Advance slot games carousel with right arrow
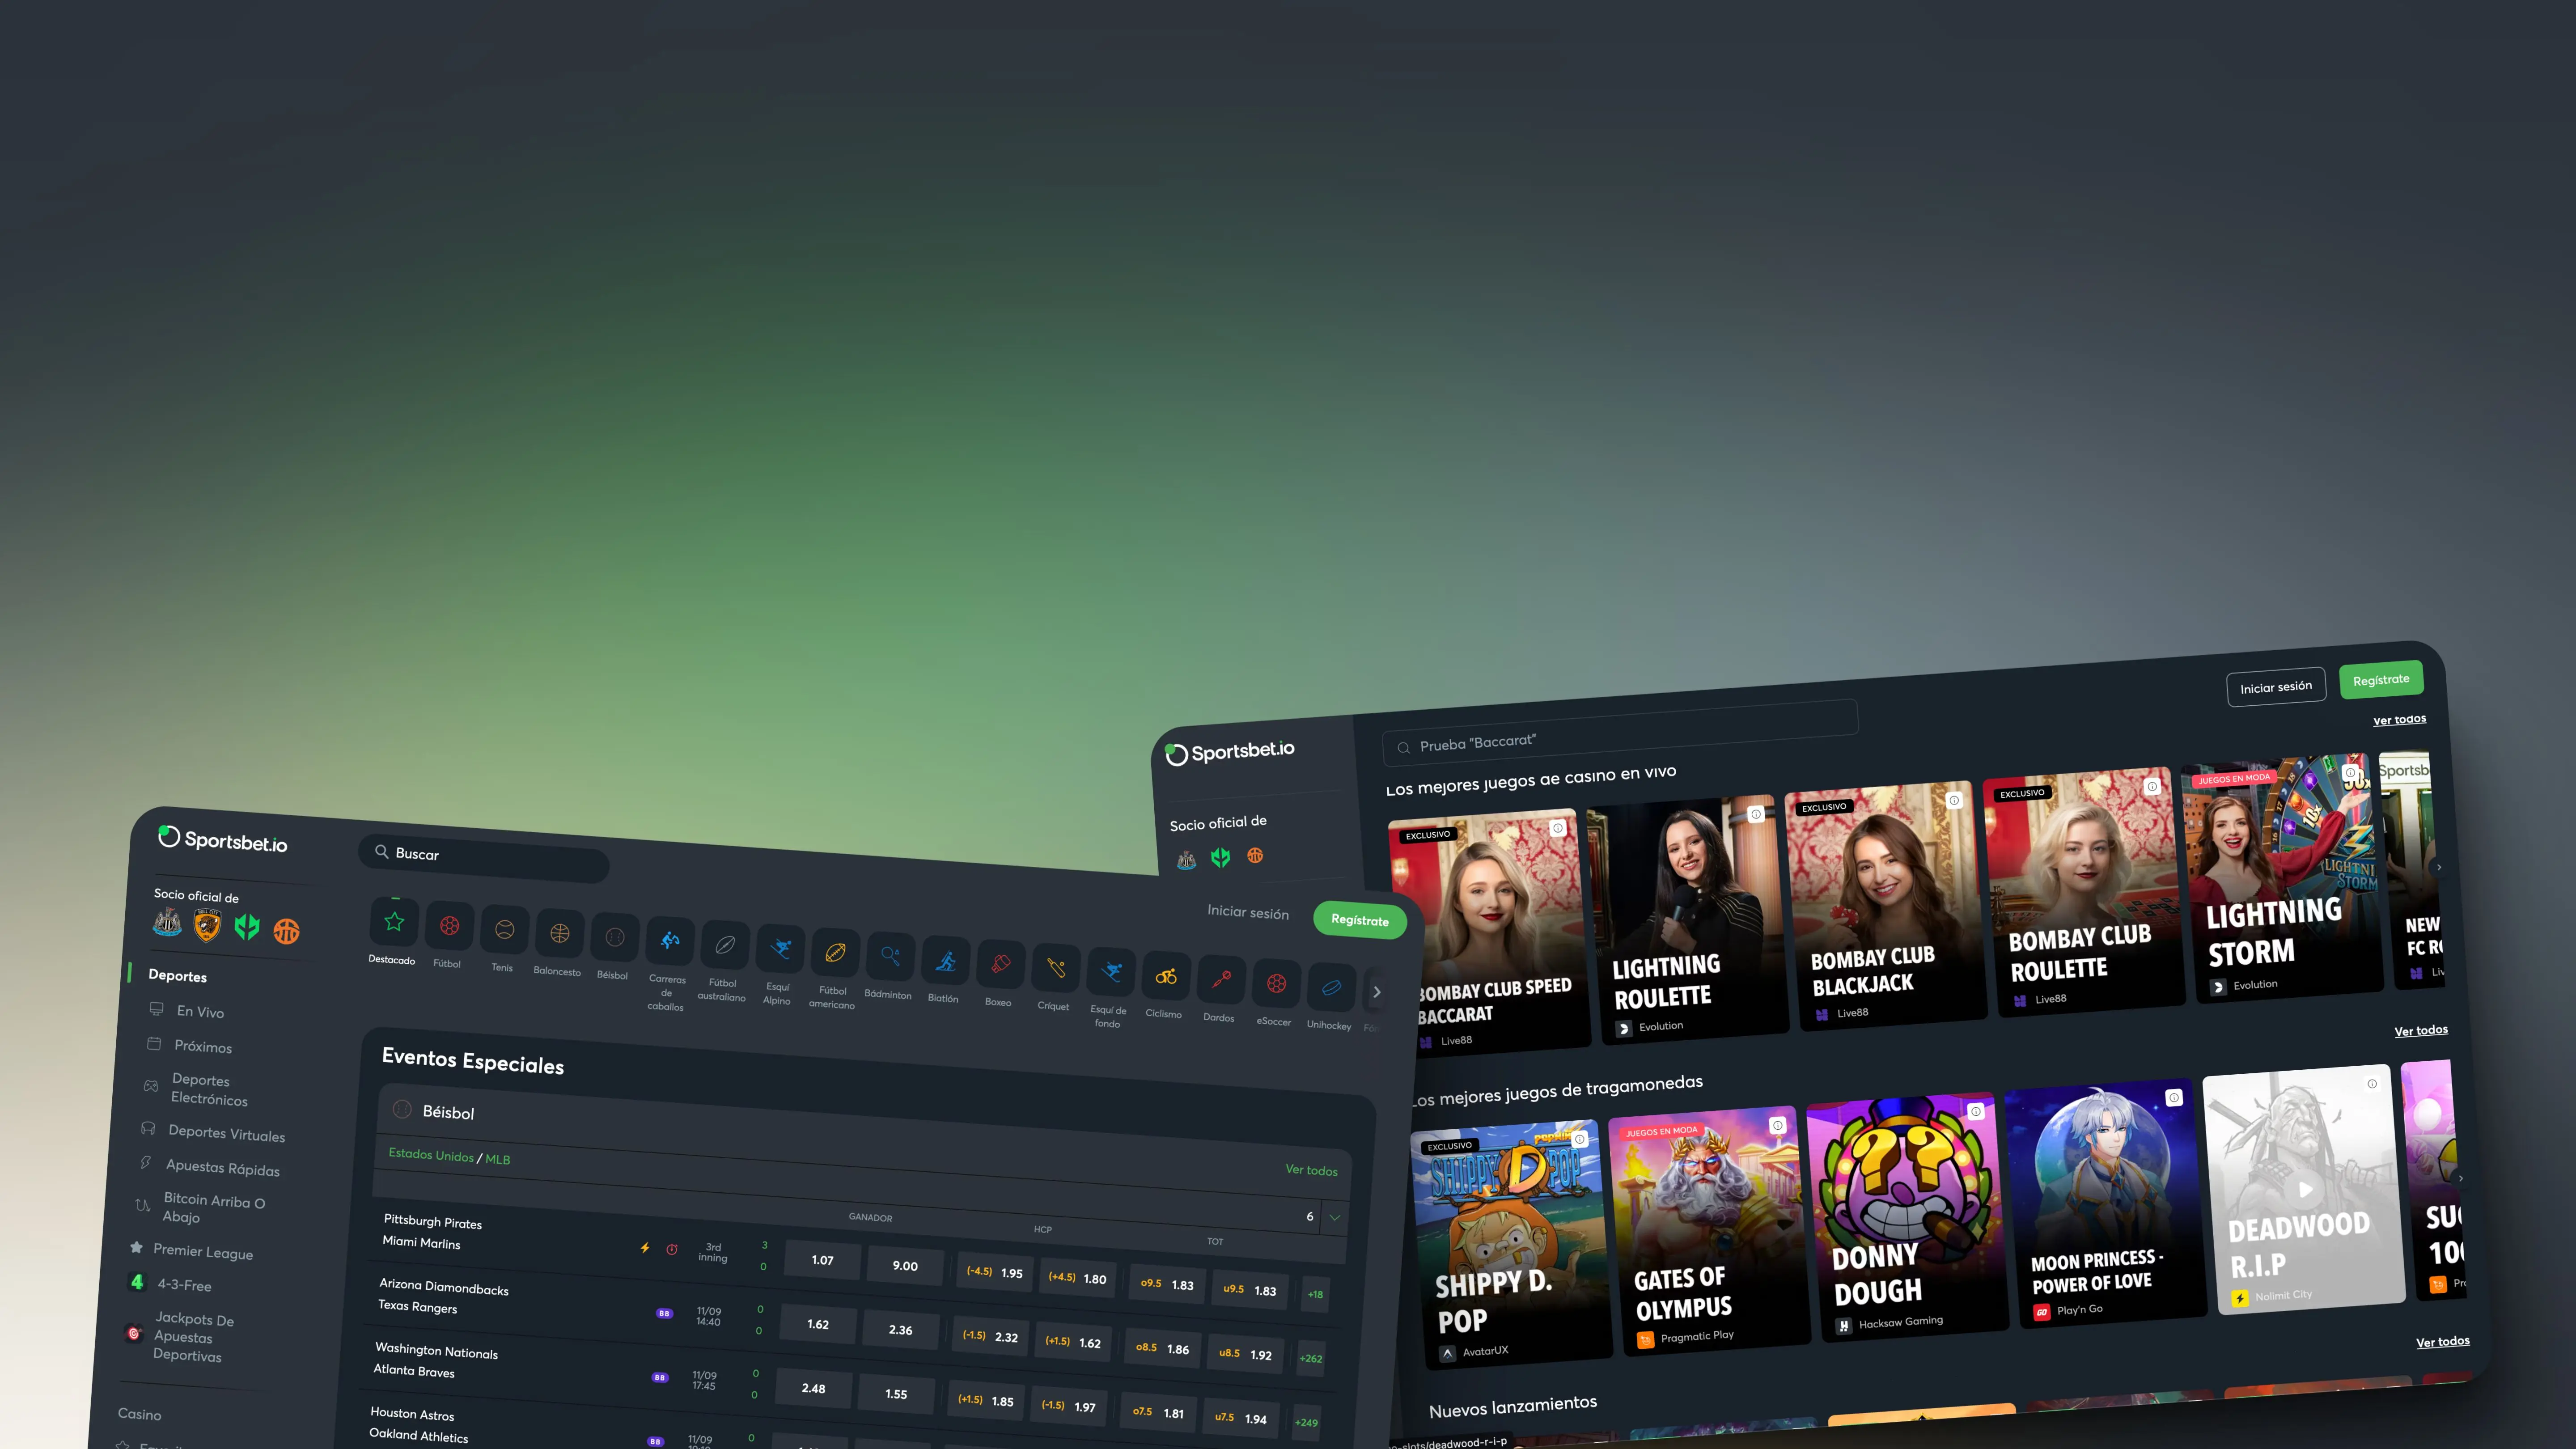 point(2461,1178)
